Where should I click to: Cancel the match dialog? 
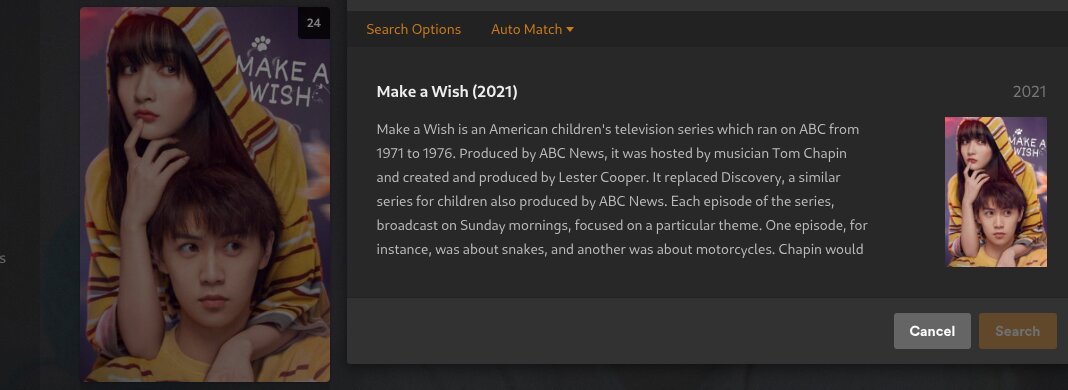(932, 331)
